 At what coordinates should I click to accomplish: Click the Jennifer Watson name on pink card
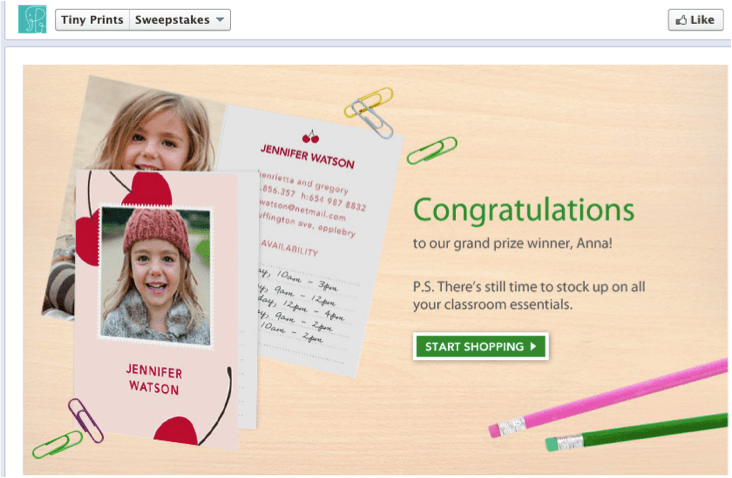[x=154, y=380]
